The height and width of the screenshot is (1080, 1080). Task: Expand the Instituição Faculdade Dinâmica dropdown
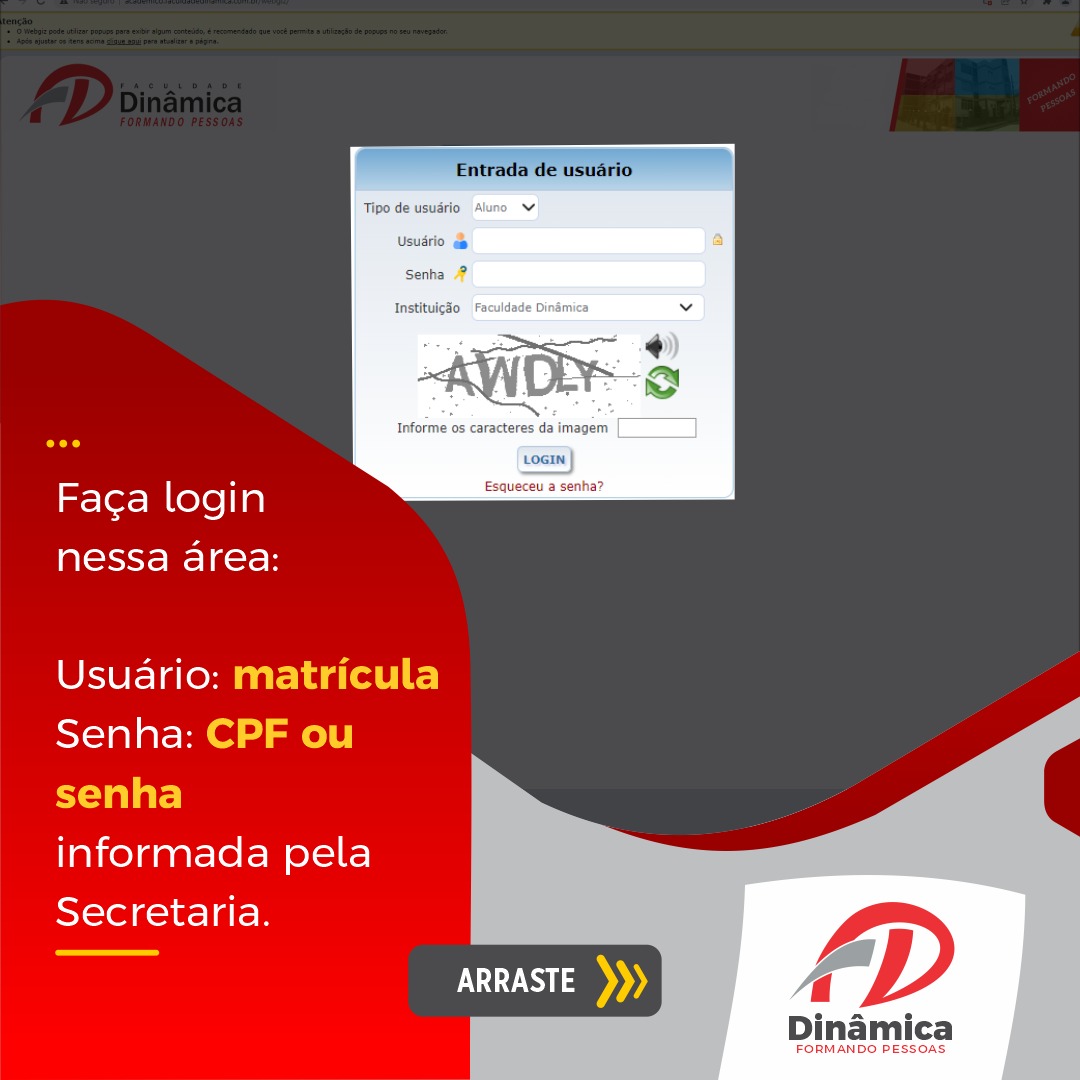[x=588, y=307]
